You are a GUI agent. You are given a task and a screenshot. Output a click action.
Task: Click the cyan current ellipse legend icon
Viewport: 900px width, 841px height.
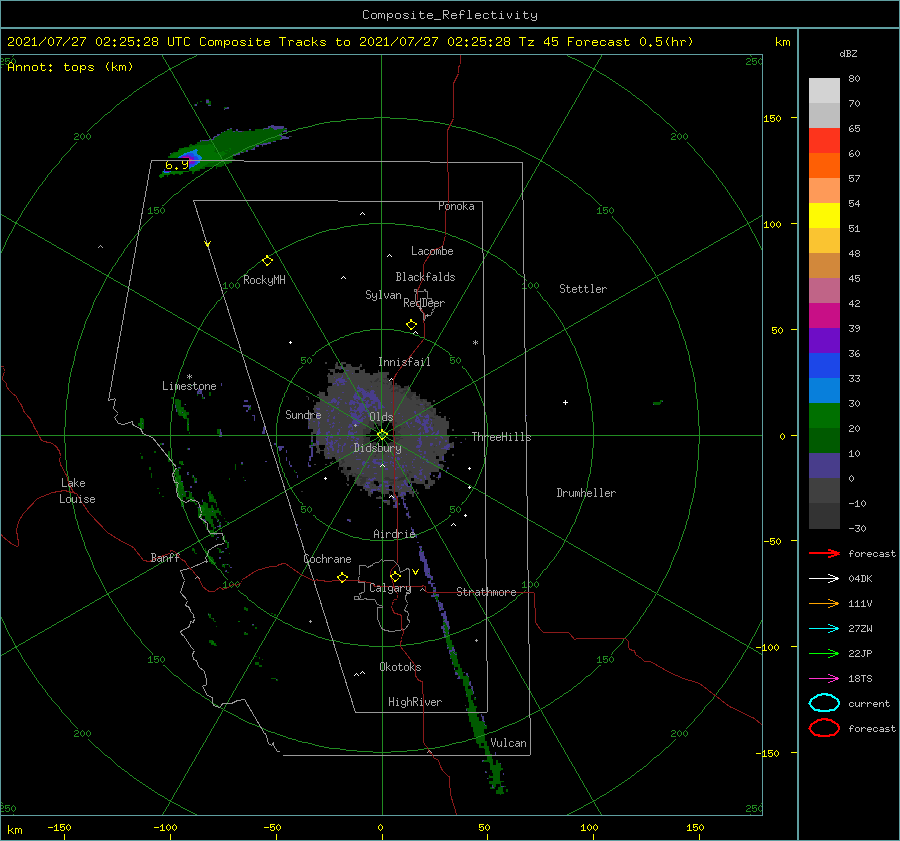(824, 703)
